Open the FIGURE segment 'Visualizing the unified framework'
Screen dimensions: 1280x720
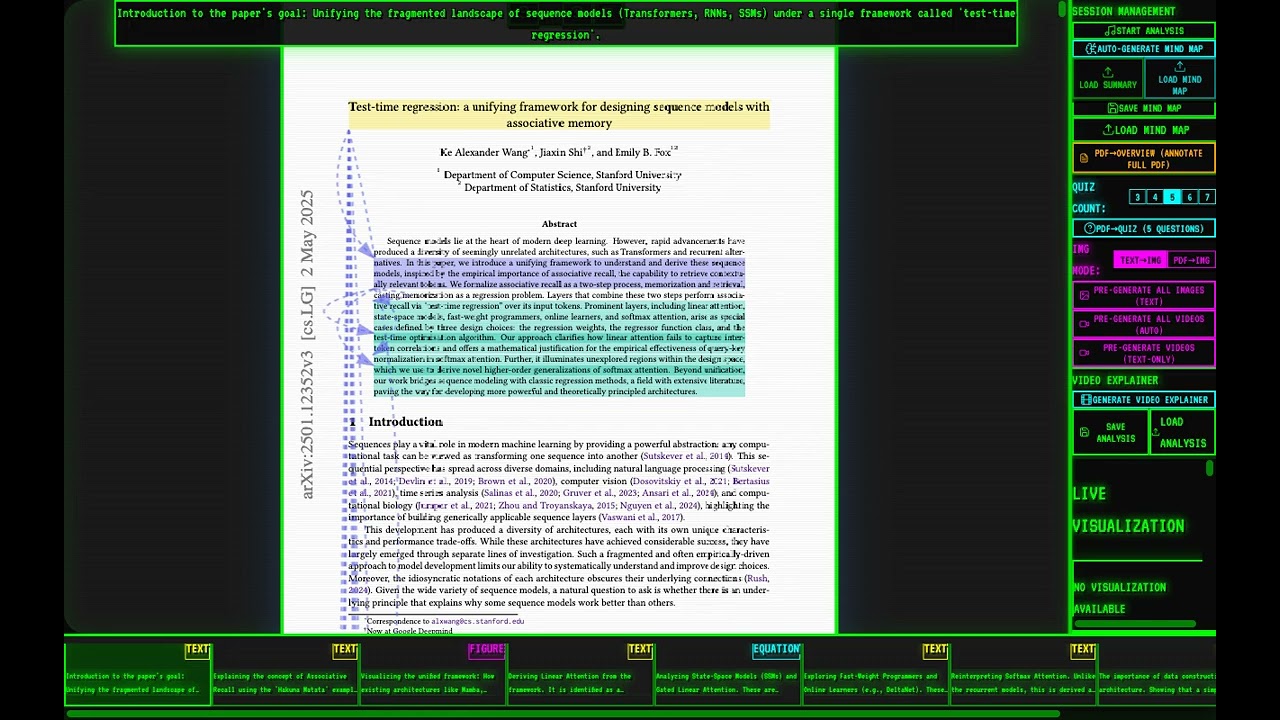[433, 673]
